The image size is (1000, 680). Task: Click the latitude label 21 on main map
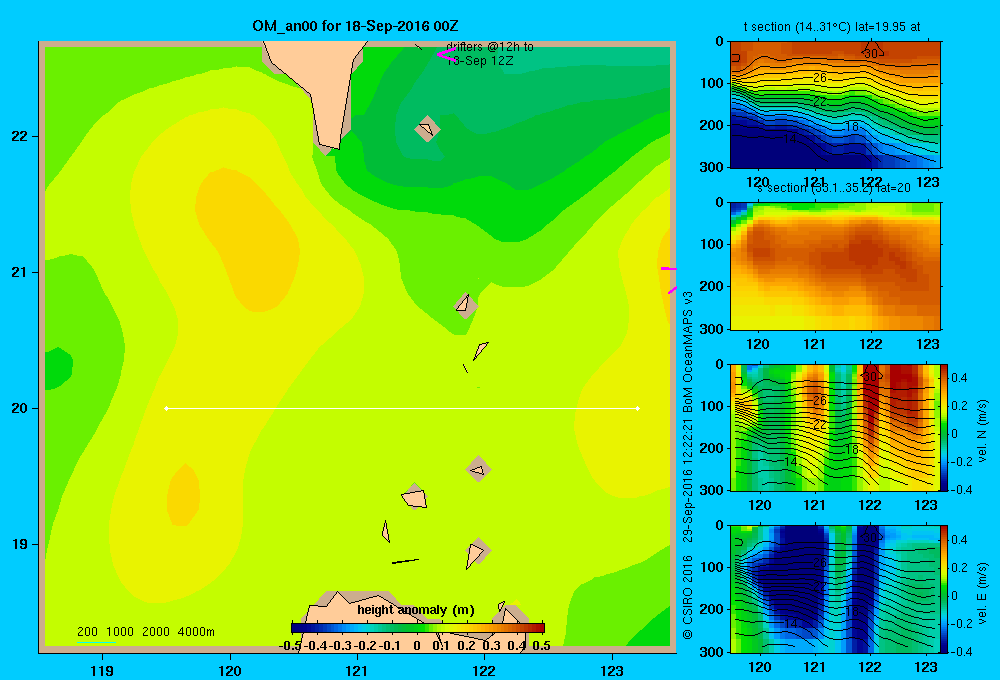pos(19,272)
